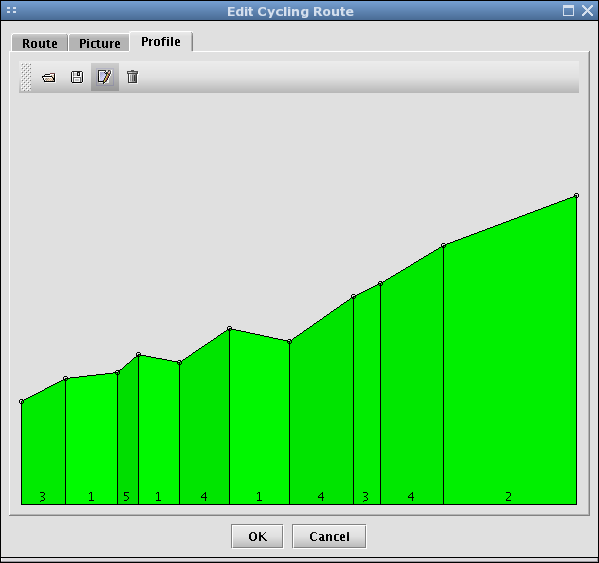Select the profile point above segment 2's start
599x563 pixels.
pos(444,246)
